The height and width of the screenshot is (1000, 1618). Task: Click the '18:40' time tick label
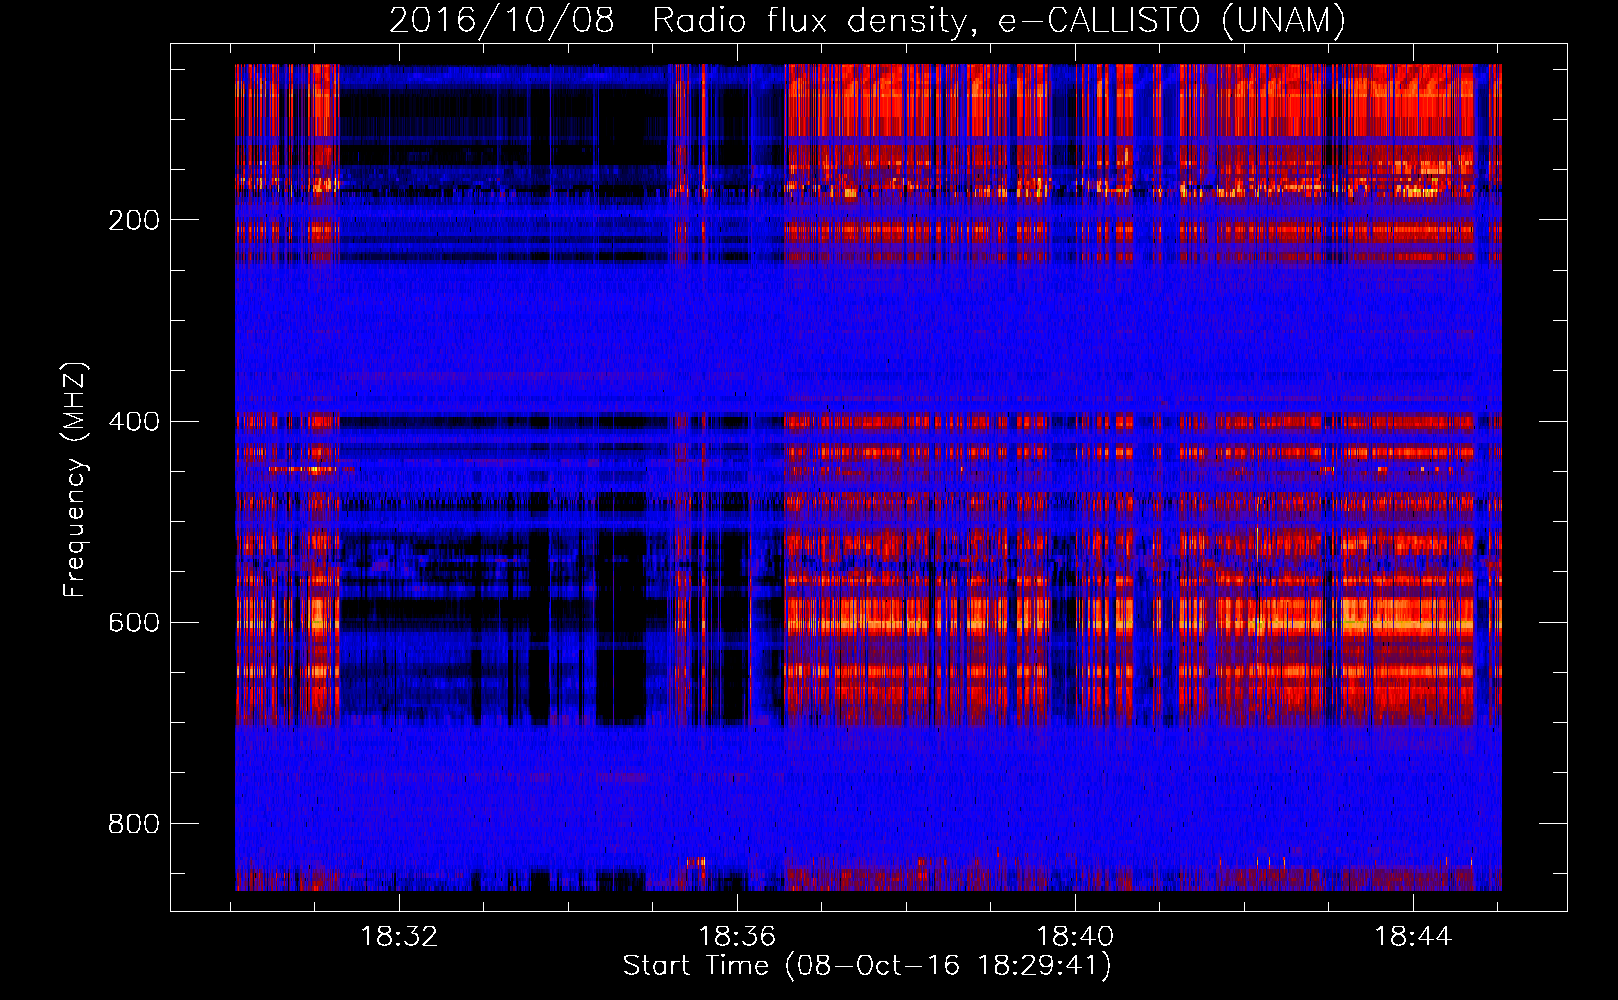click(x=1075, y=937)
